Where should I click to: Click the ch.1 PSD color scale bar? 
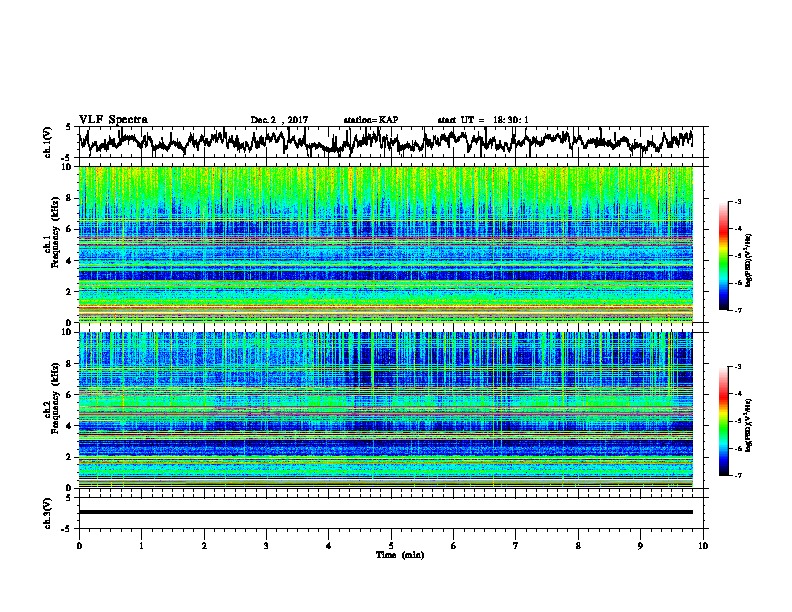[724, 256]
